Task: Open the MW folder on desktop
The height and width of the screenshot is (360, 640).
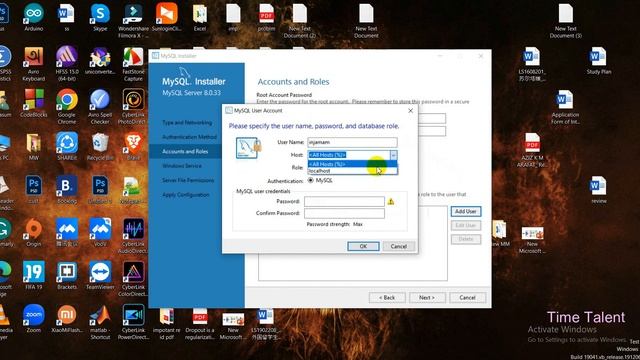Action: [x=33, y=146]
